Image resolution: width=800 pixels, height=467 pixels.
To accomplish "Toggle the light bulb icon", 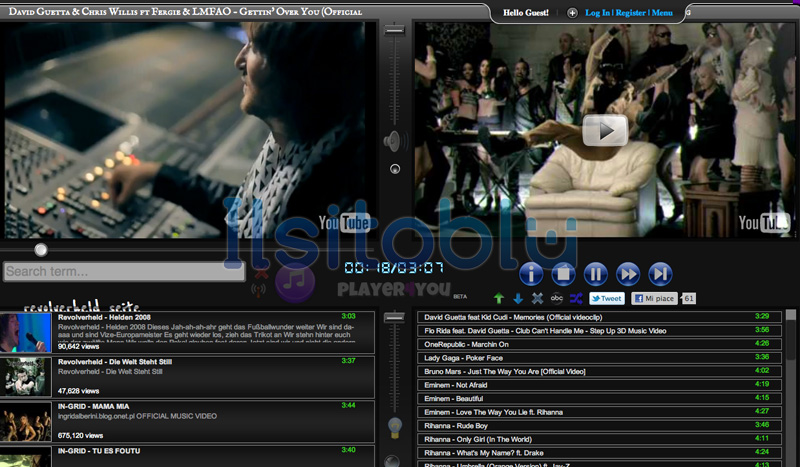I will click(x=395, y=428).
